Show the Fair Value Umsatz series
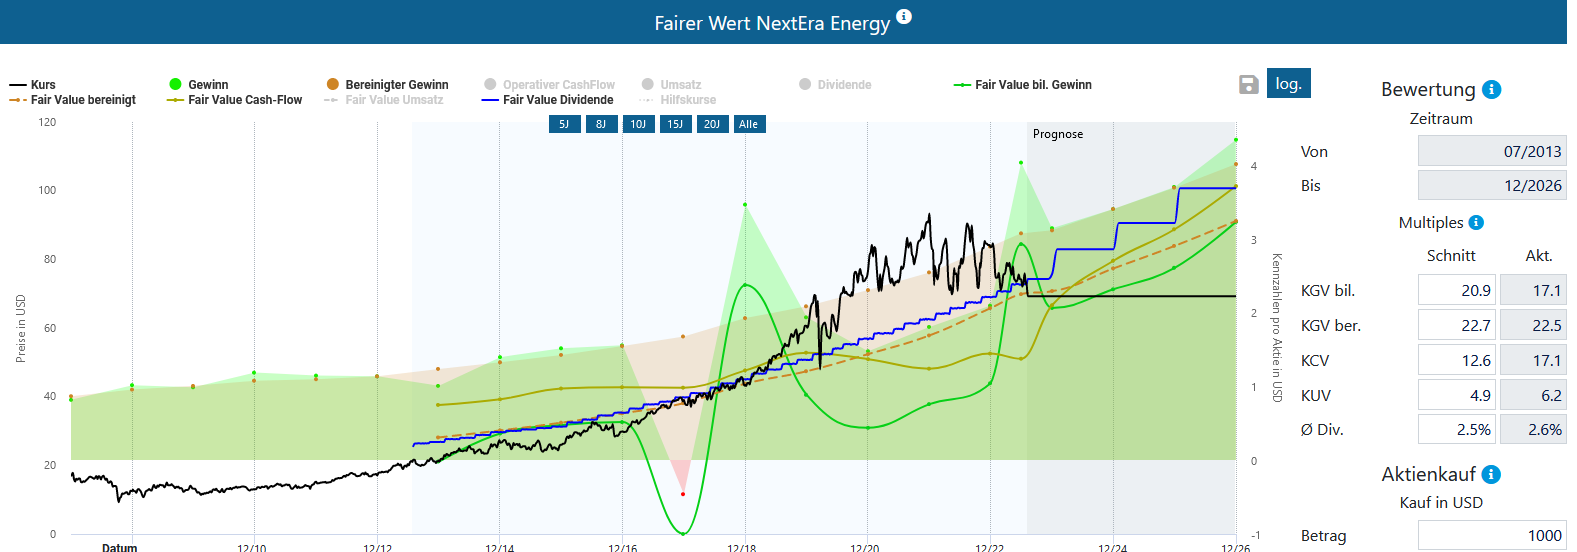Viewport: 1577px width, 552px height. [384, 100]
